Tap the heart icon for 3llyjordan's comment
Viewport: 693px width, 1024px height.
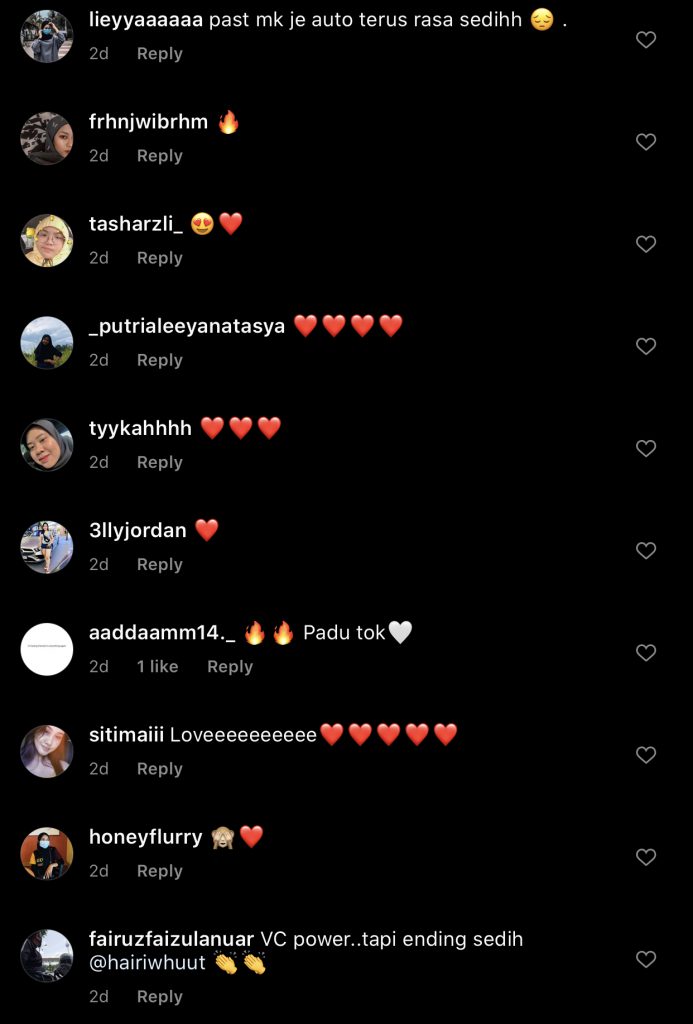click(x=645, y=551)
